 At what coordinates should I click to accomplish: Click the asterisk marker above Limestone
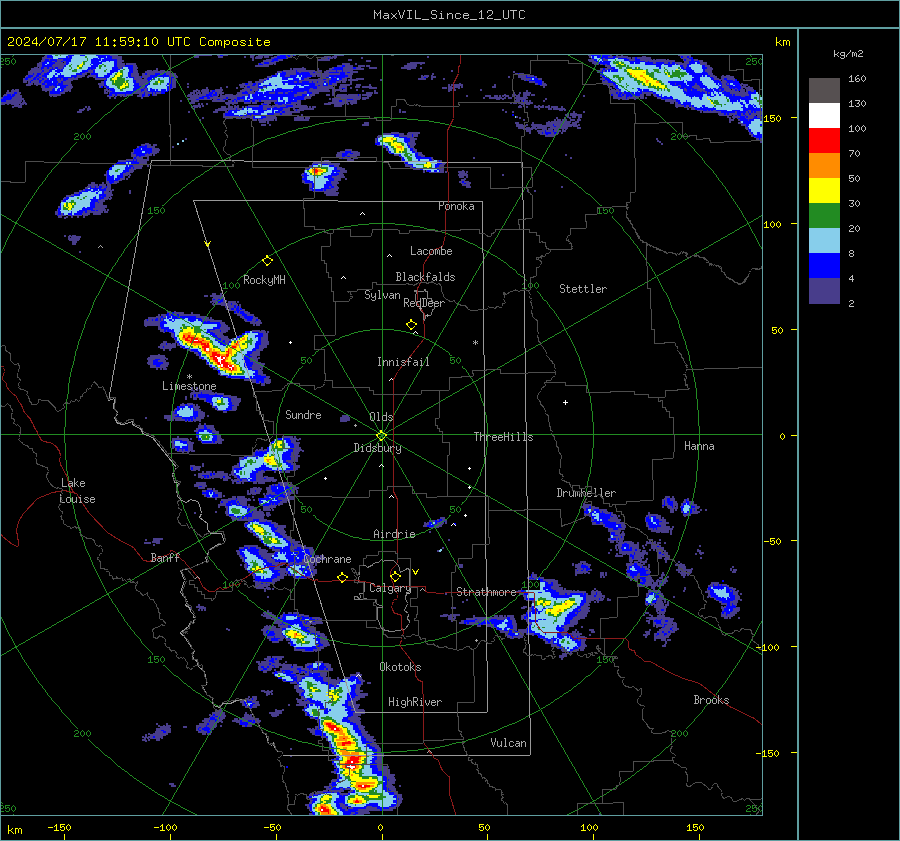pyautogui.click(x=189, y=377)
